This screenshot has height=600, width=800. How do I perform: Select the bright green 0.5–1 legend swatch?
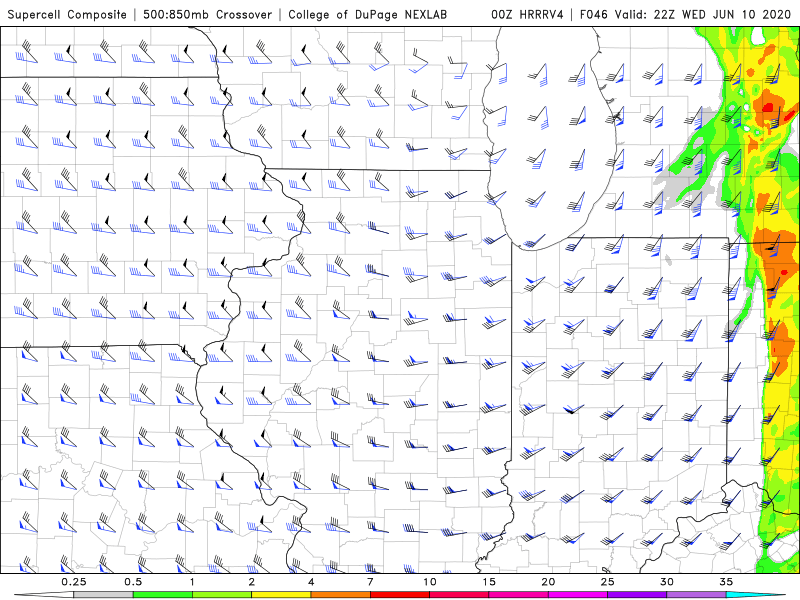(x=163, y=595)
